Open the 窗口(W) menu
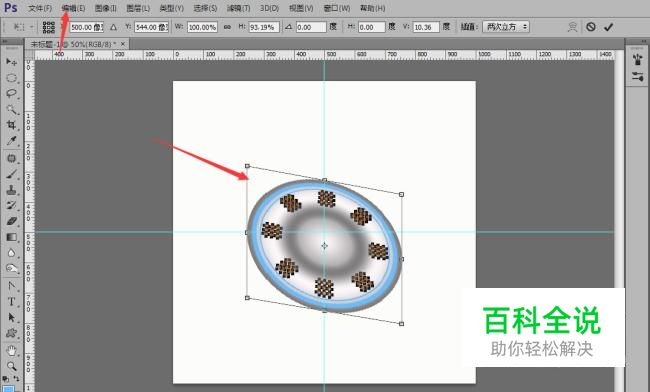 (336, 8)
